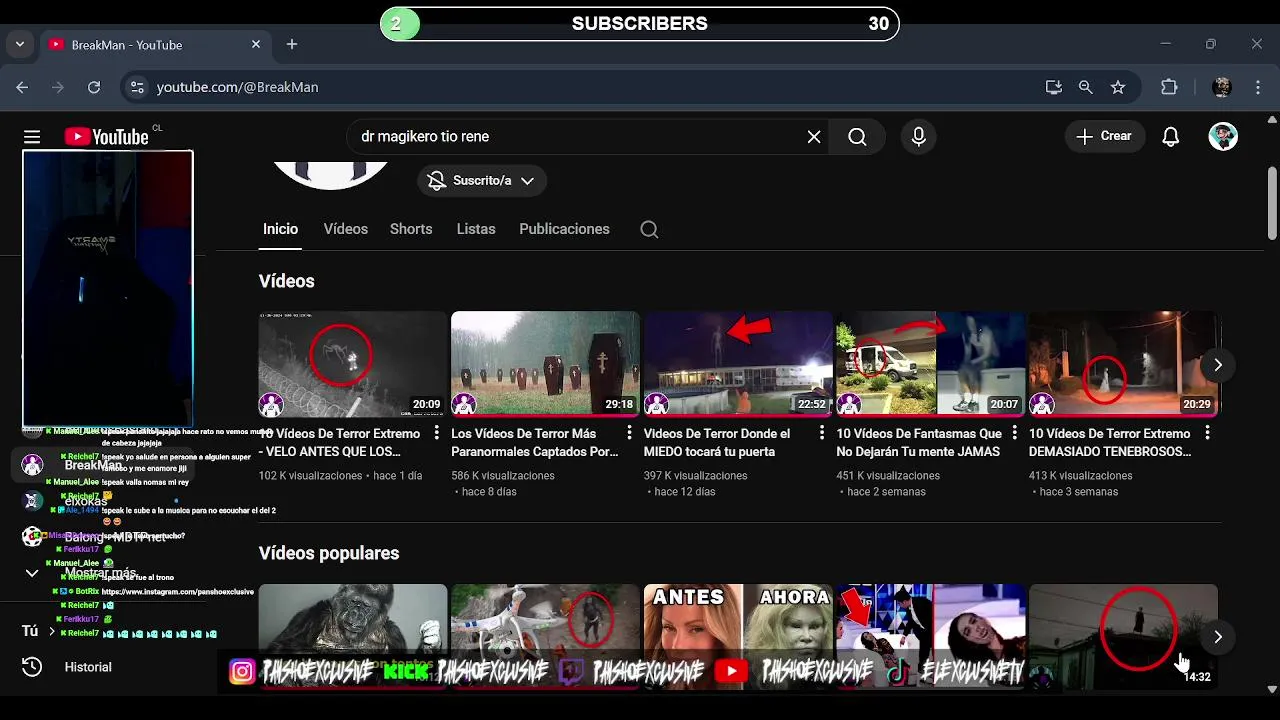The image size is (1280, 720).
Task: Expand the 'Tú' section chevron
Action: [52, 631]
